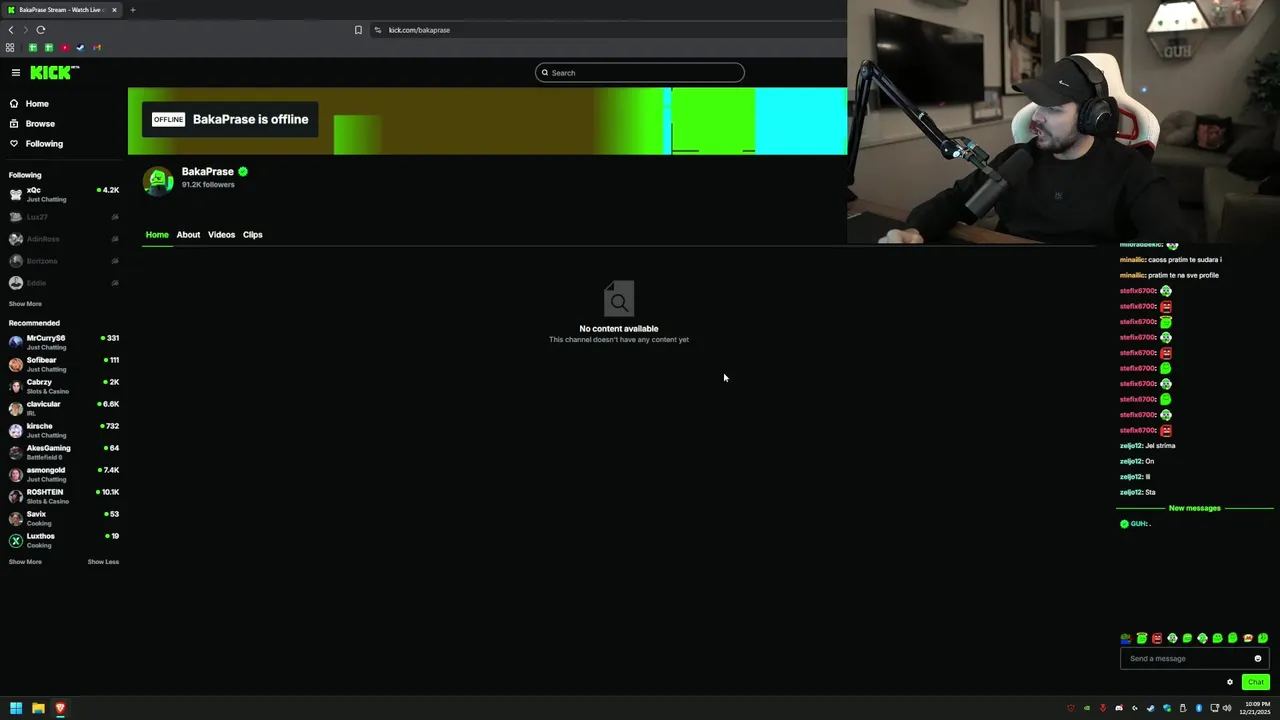This screenshot has width=1280, height=720.
Task: Open MrCurryS6 recommended channel
Action: 64,342
